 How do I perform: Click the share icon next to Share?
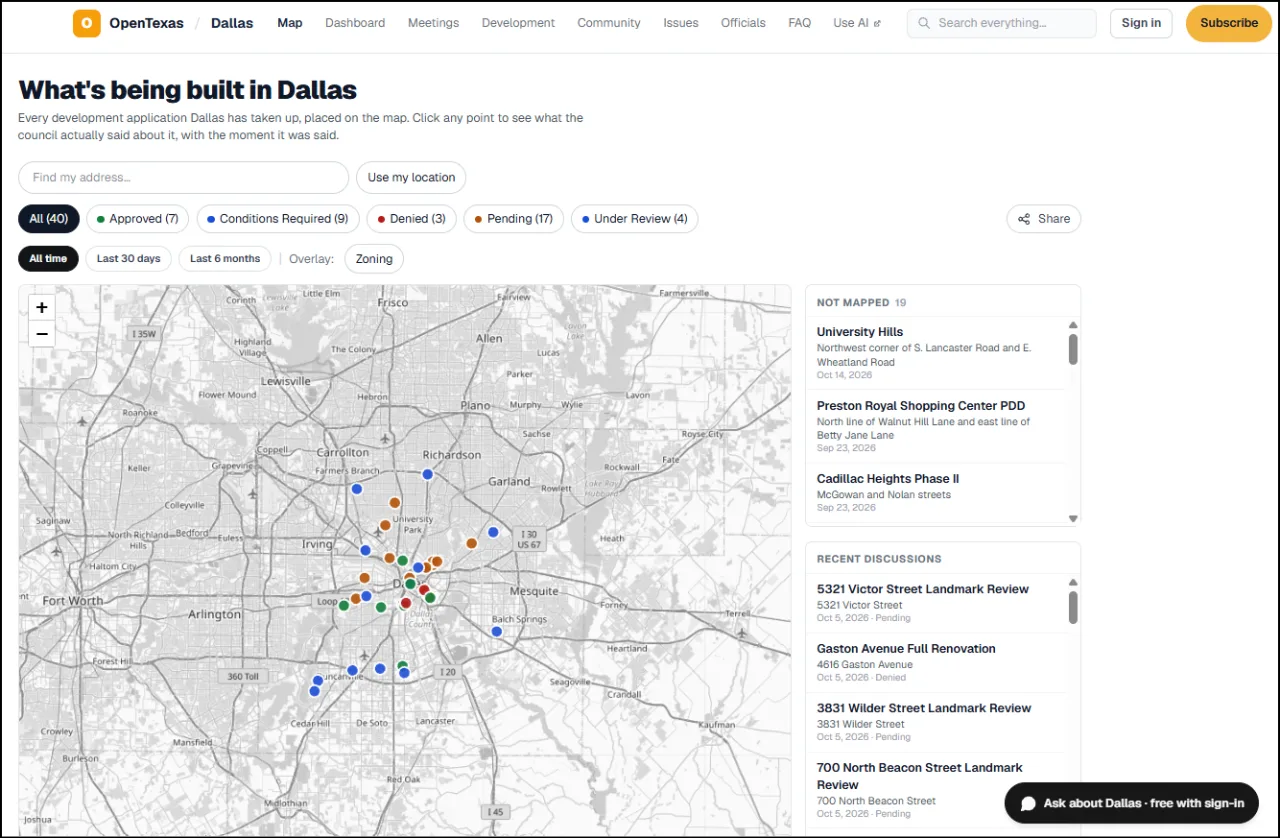[1024, 219]
